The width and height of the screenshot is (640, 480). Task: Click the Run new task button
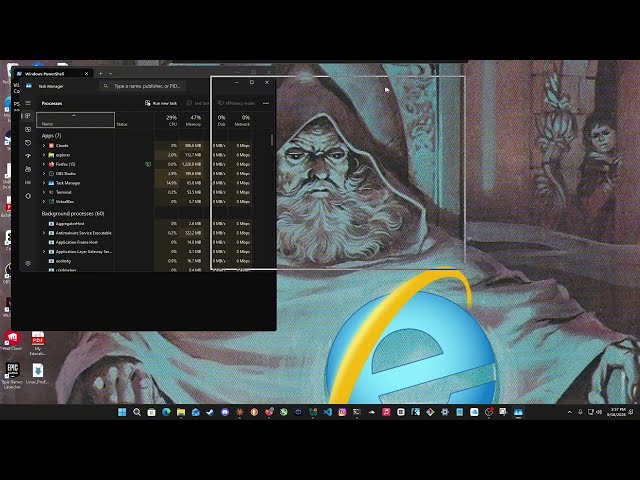[x=161, y=103]
